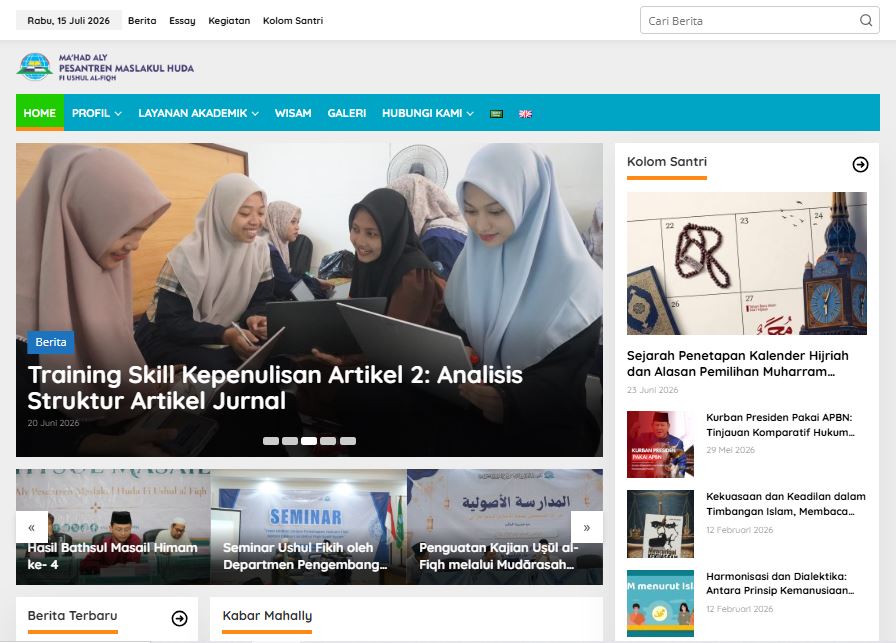Go to previous carousel item arrow
This screenshot has width=896, height=643.
coord(32,528)
